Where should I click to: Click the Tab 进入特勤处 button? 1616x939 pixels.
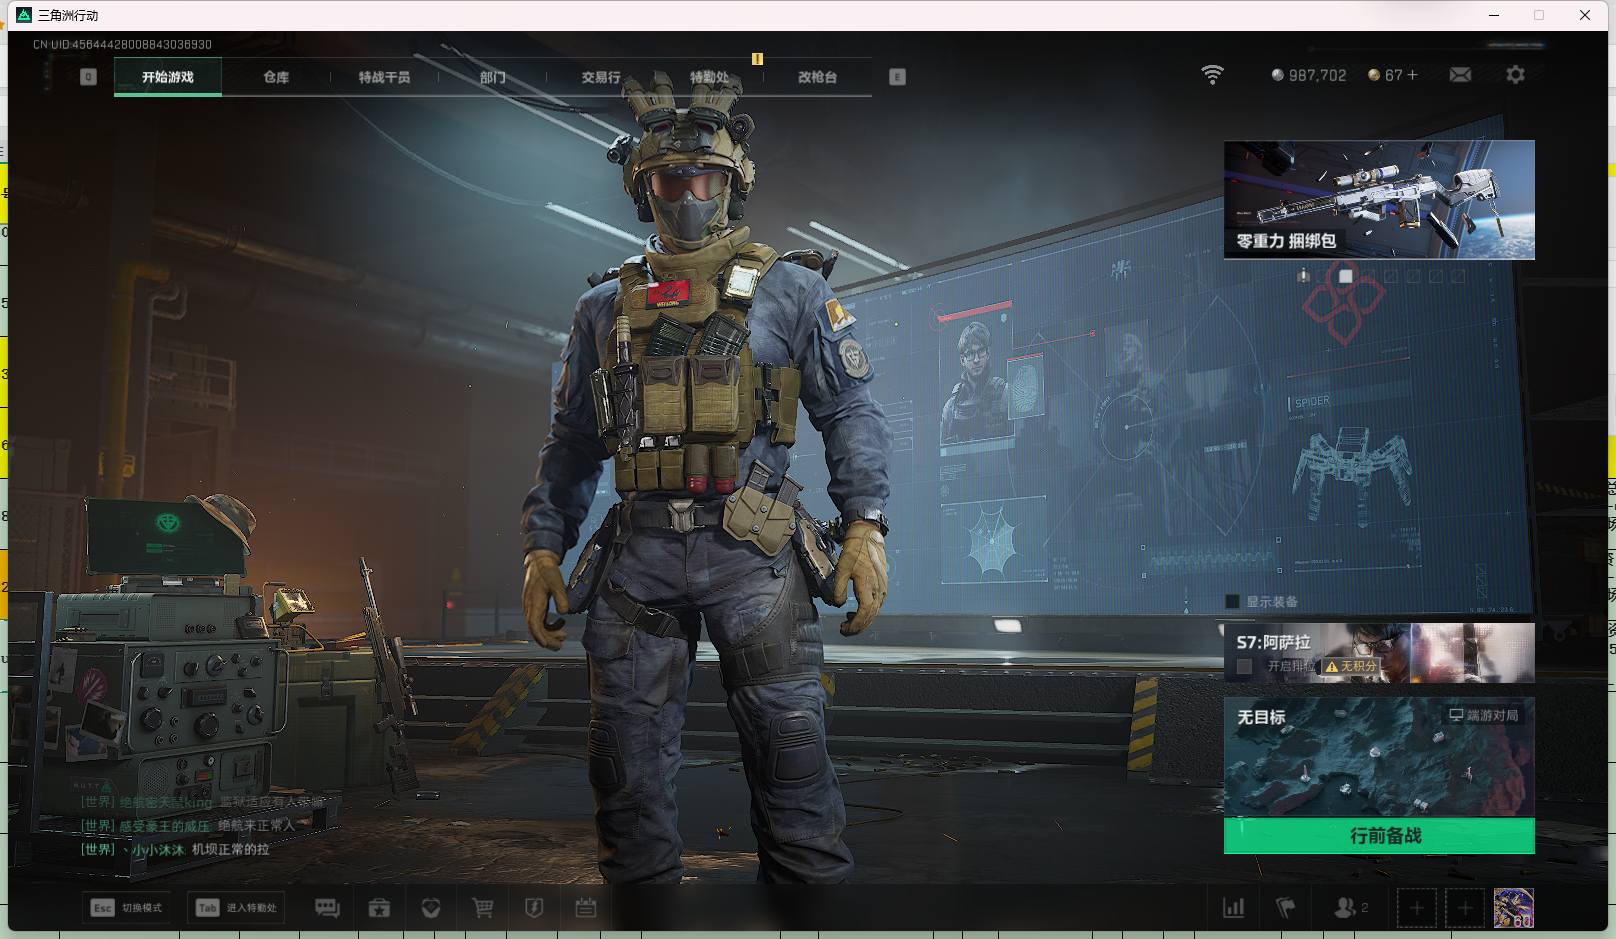(237, 908)
